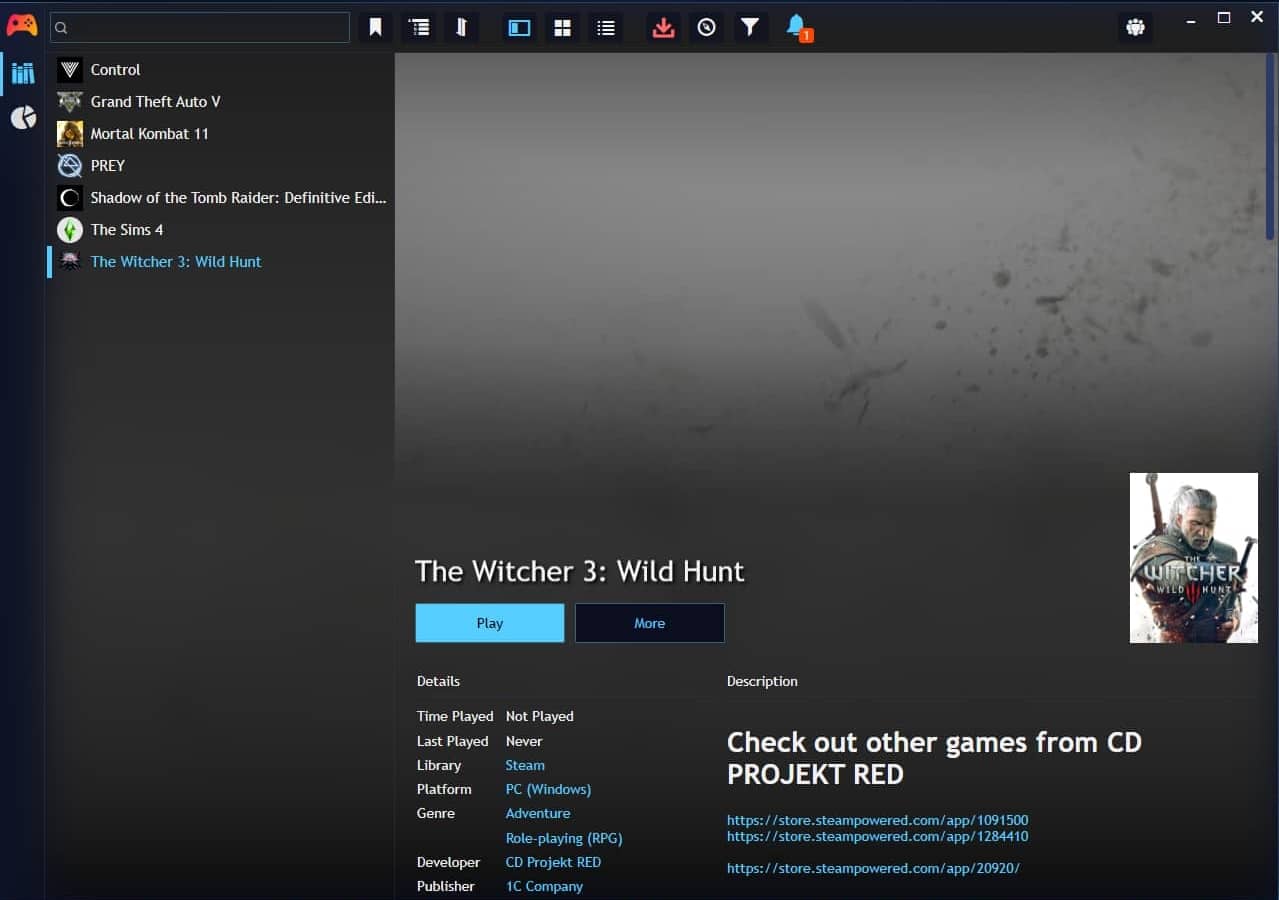Select Grand Theft Auto V in list
The image size is (1279, 900).
[220, 102]
